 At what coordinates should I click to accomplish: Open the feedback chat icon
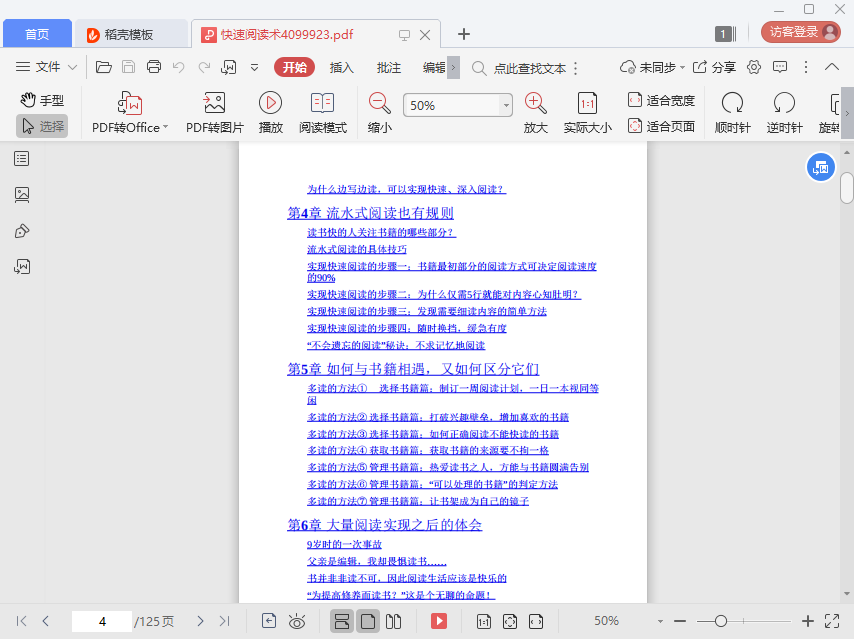pos(780,68)
